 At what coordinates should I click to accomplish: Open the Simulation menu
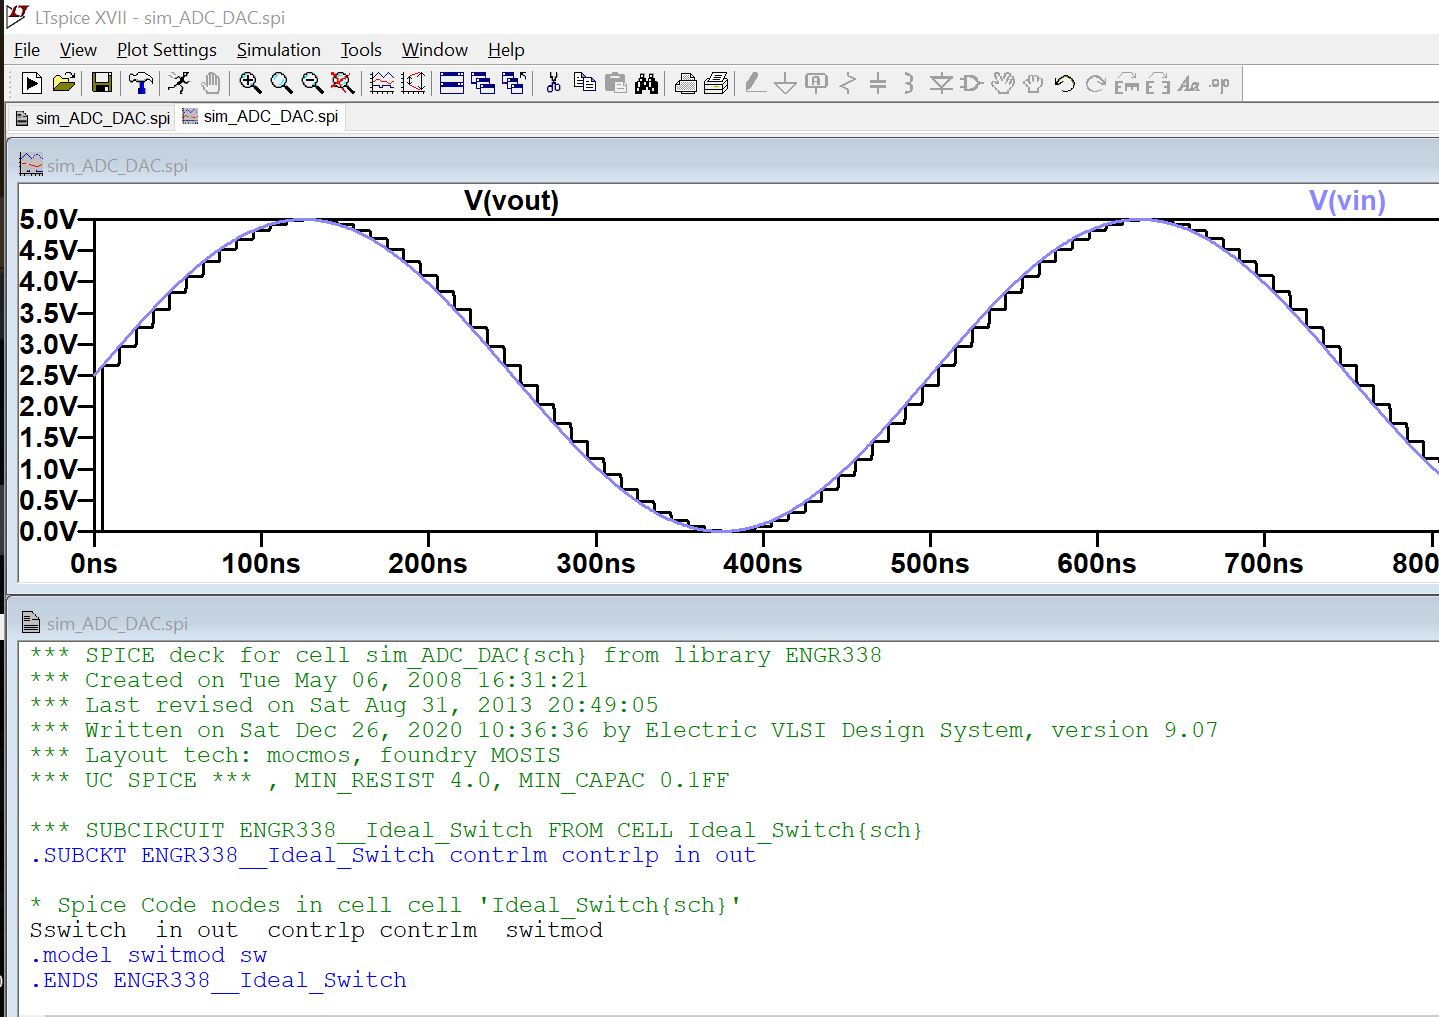coord(278,50)
